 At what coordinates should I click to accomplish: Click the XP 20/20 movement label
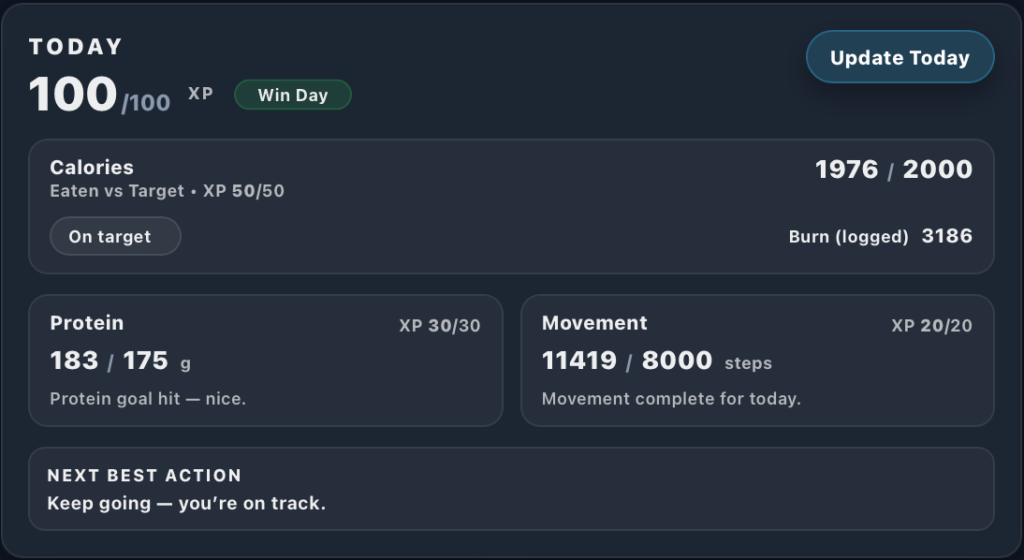point(931,326)
